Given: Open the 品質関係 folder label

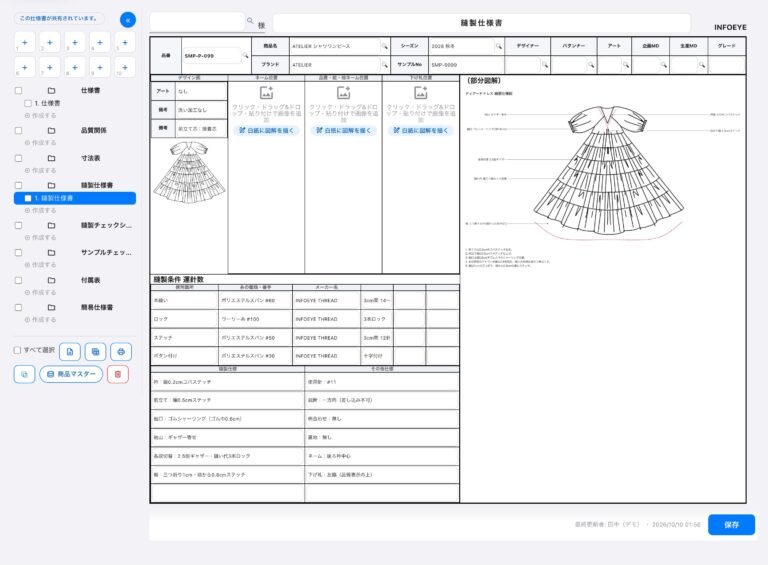Looking at the screenshot, I should tap(94, 131).
